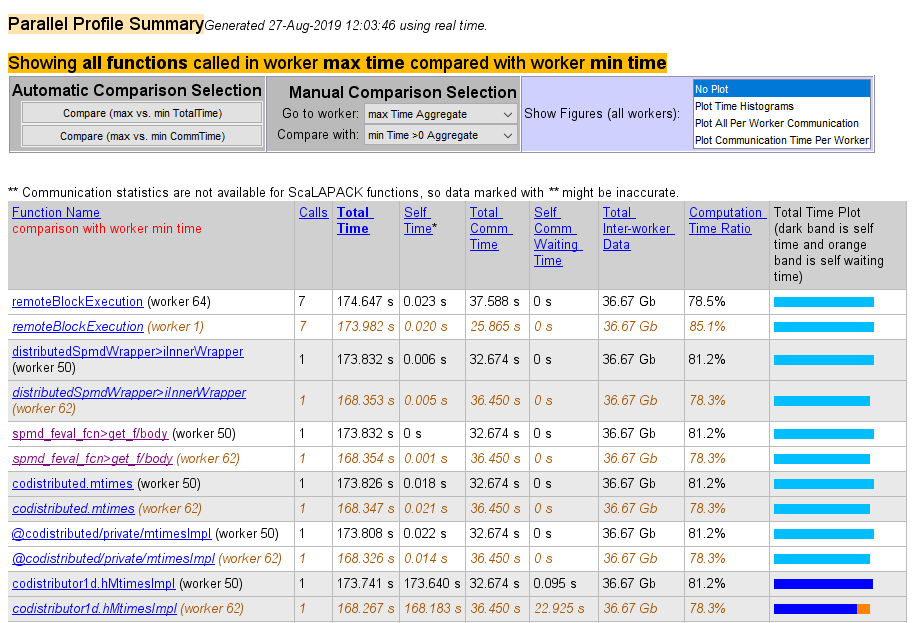916x623 pixels.
Task: Click the Compare (max vs. min CommTime) button
Action: [140, 134]
